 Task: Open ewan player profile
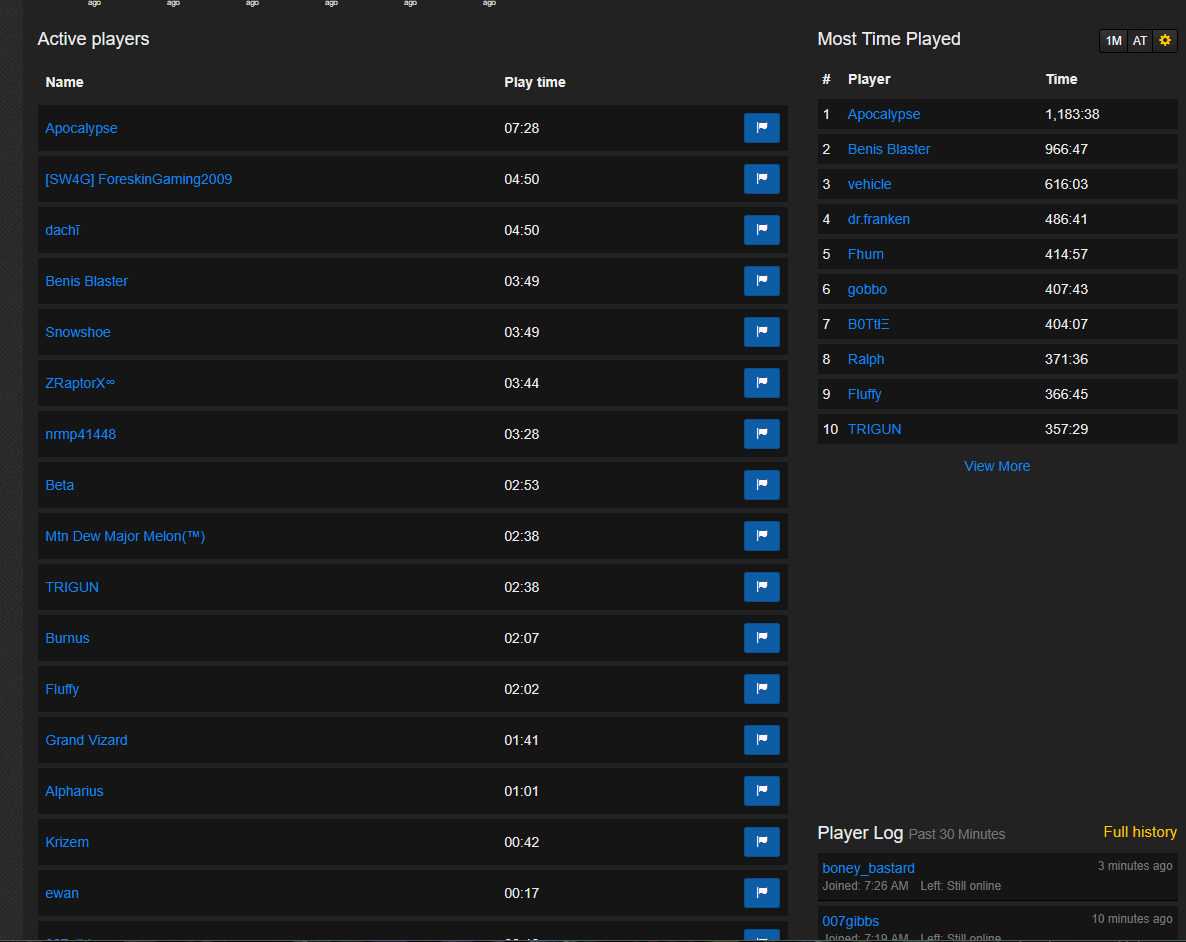click(x=62, y=893)
